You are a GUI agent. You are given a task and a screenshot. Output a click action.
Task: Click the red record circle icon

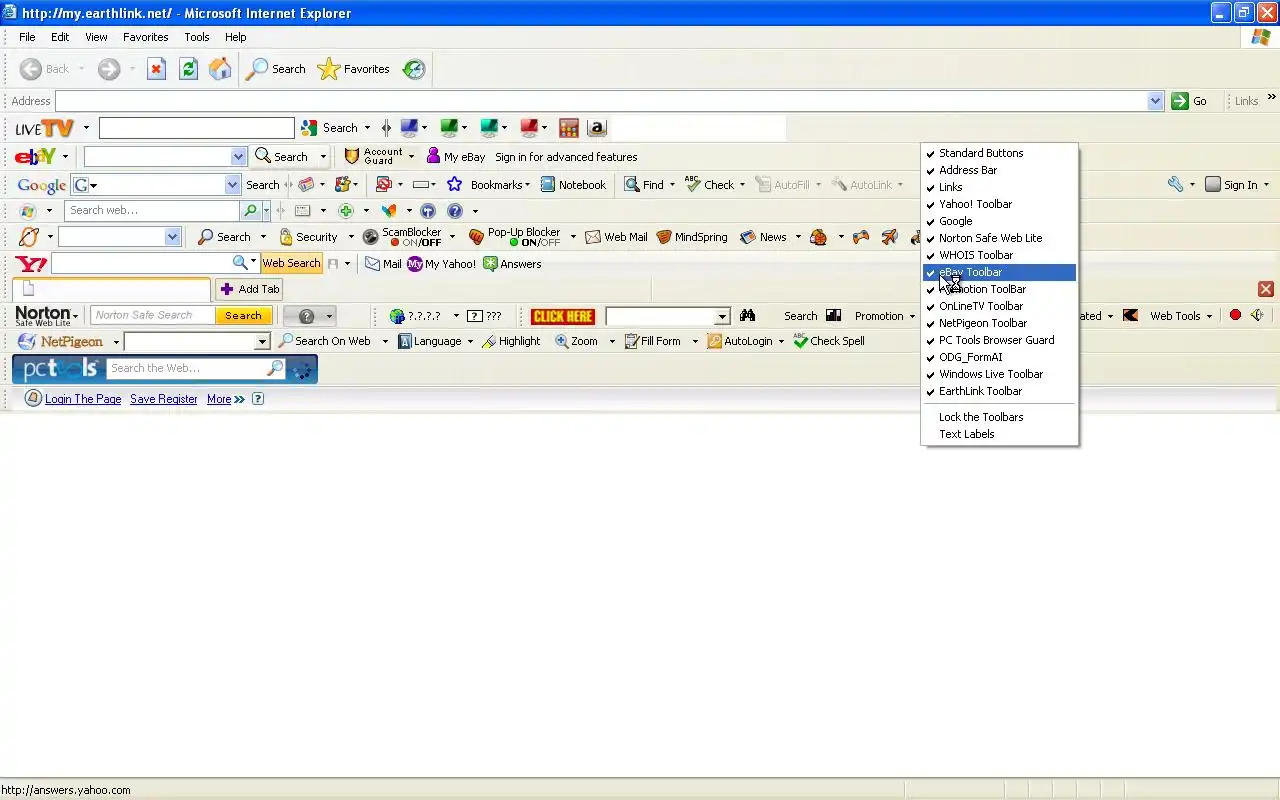[1235, 316]
